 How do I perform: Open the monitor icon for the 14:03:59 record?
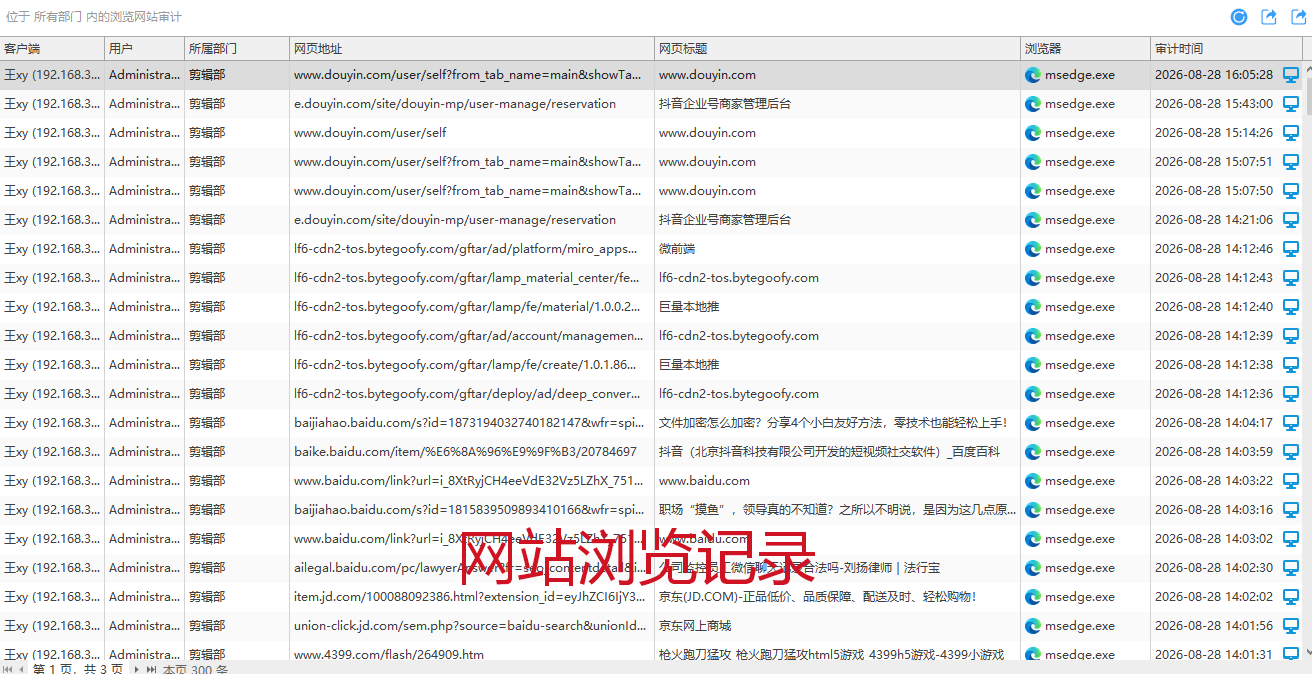[x=1291, y=452]
